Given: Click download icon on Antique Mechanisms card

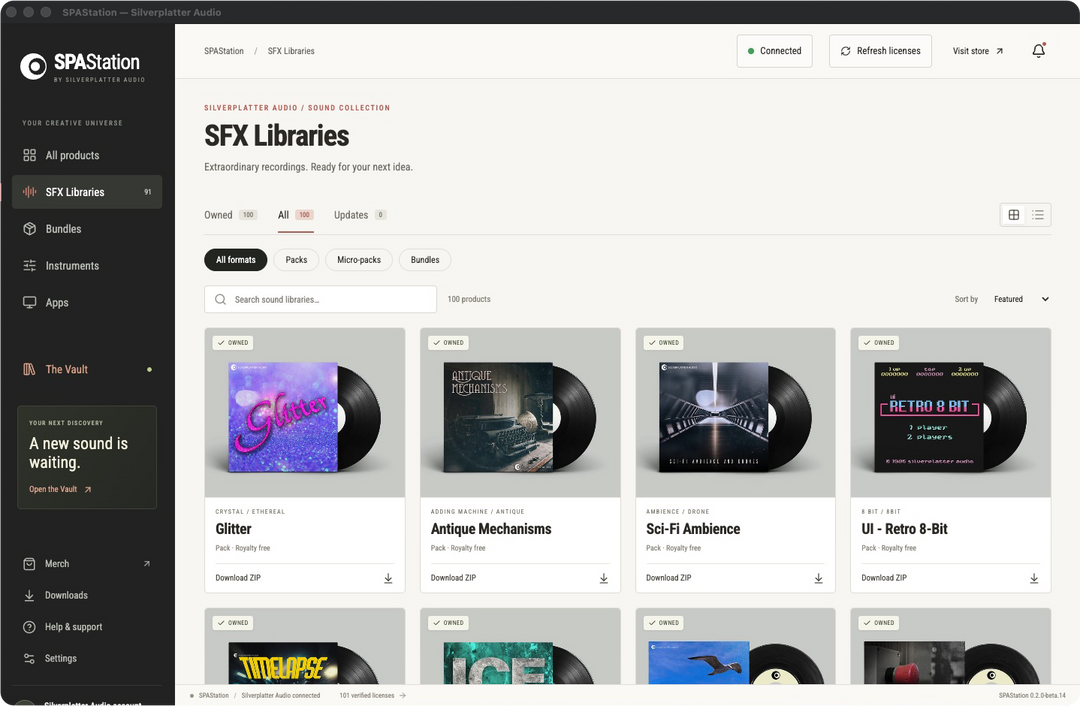Looking at the screenshot, I should tap(603, 578).
